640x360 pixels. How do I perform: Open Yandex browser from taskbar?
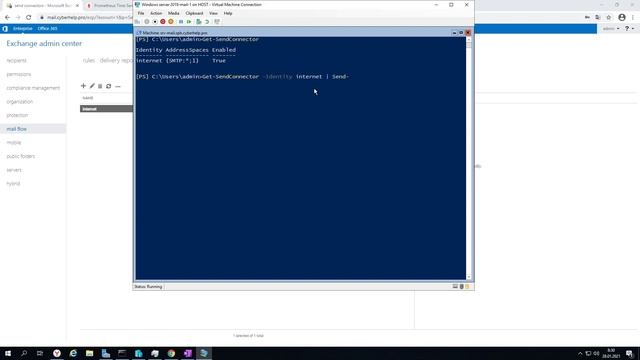click(57, 353)
